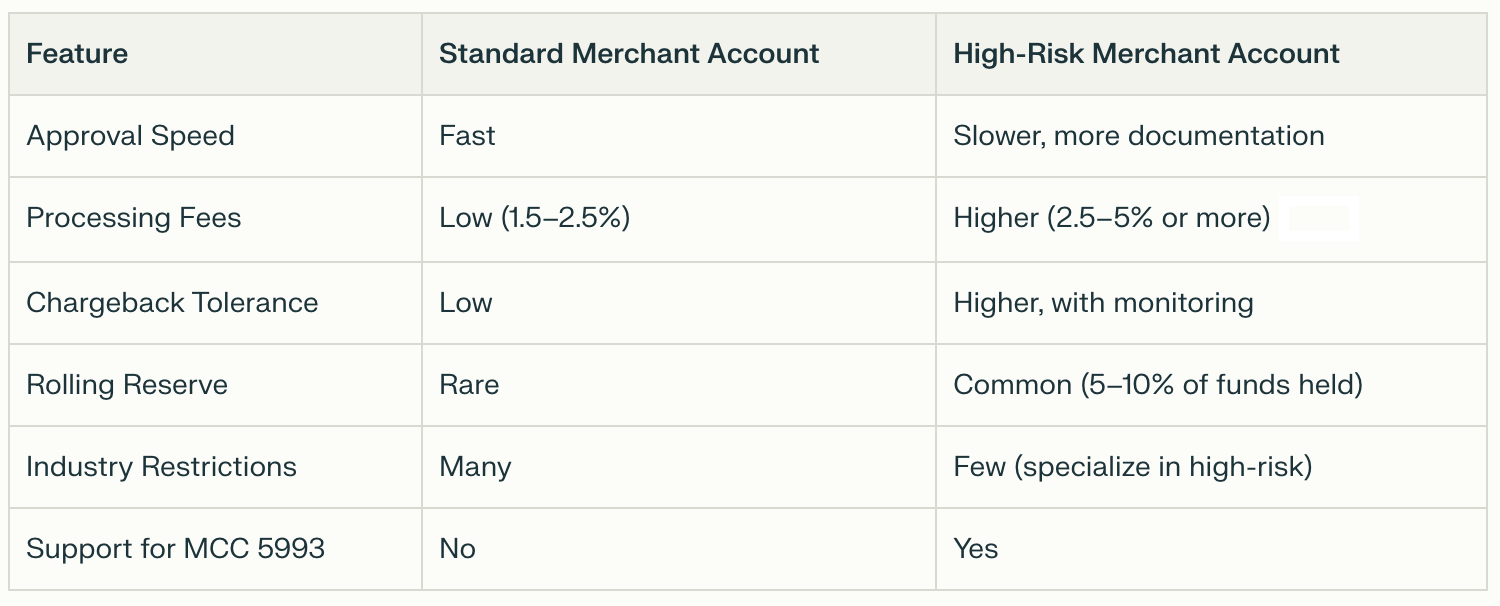The image size is (1500, 606).
Task: Click the "Yes" MCC 5993 support cell
Action: pyautogui.click(x=975, y=549)
